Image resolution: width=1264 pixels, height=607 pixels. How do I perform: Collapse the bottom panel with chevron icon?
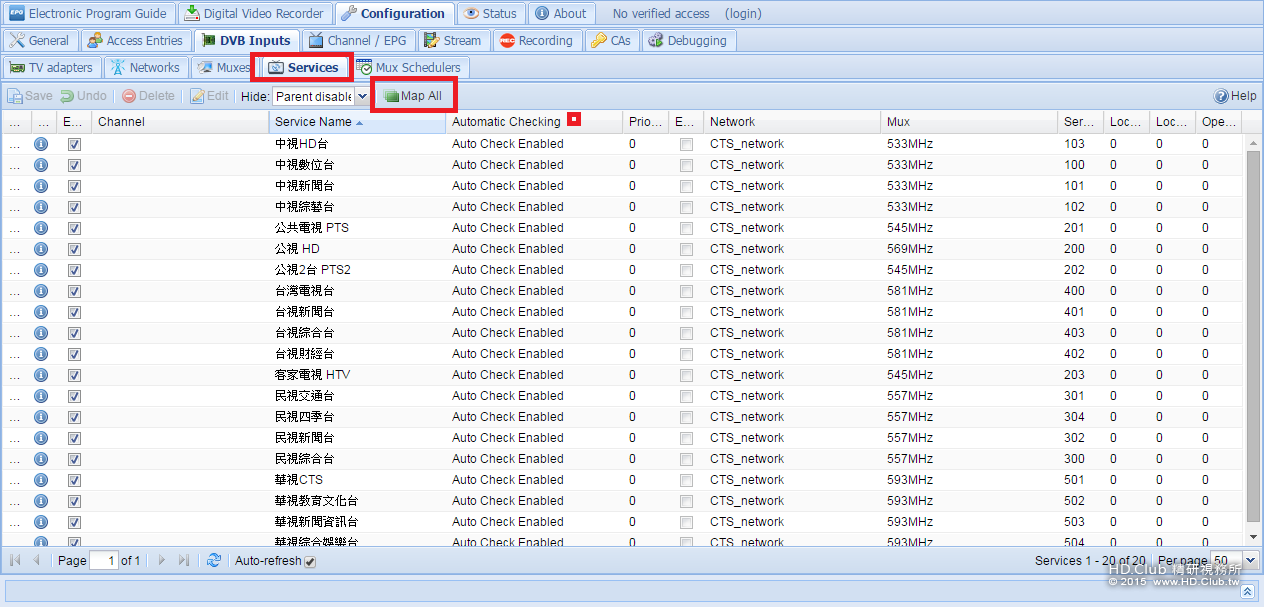coord(1247,591)
